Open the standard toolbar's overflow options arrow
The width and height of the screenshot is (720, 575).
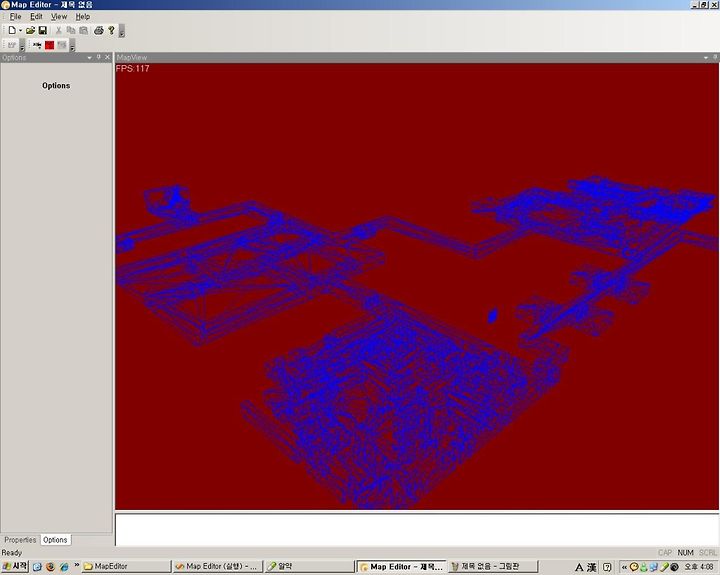122,31
